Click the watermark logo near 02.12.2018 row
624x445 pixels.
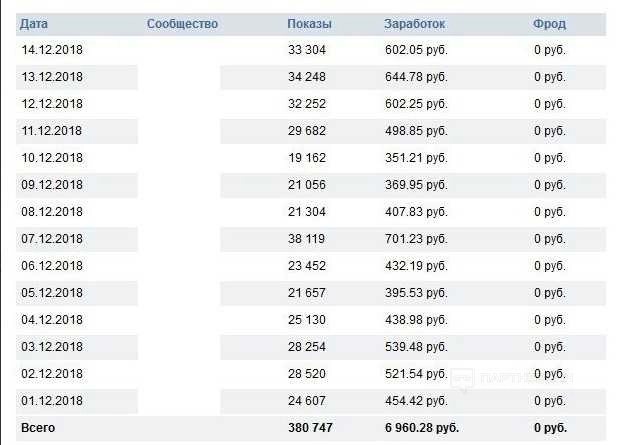click(x=463, y=379)
